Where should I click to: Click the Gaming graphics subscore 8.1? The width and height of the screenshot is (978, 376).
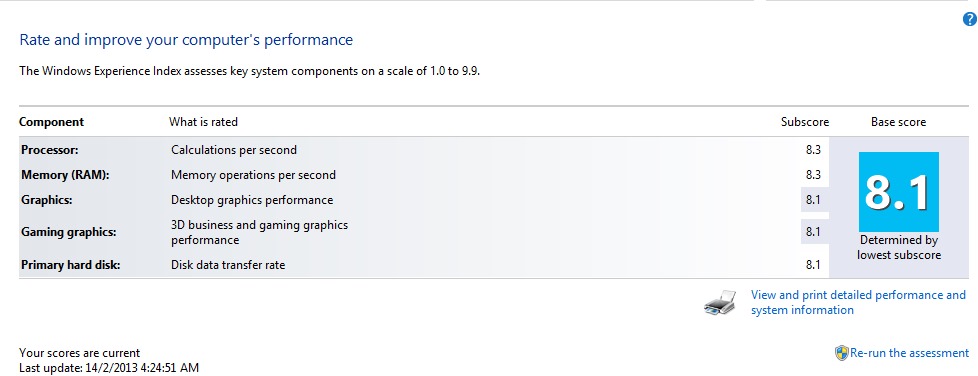coord(813,231)
